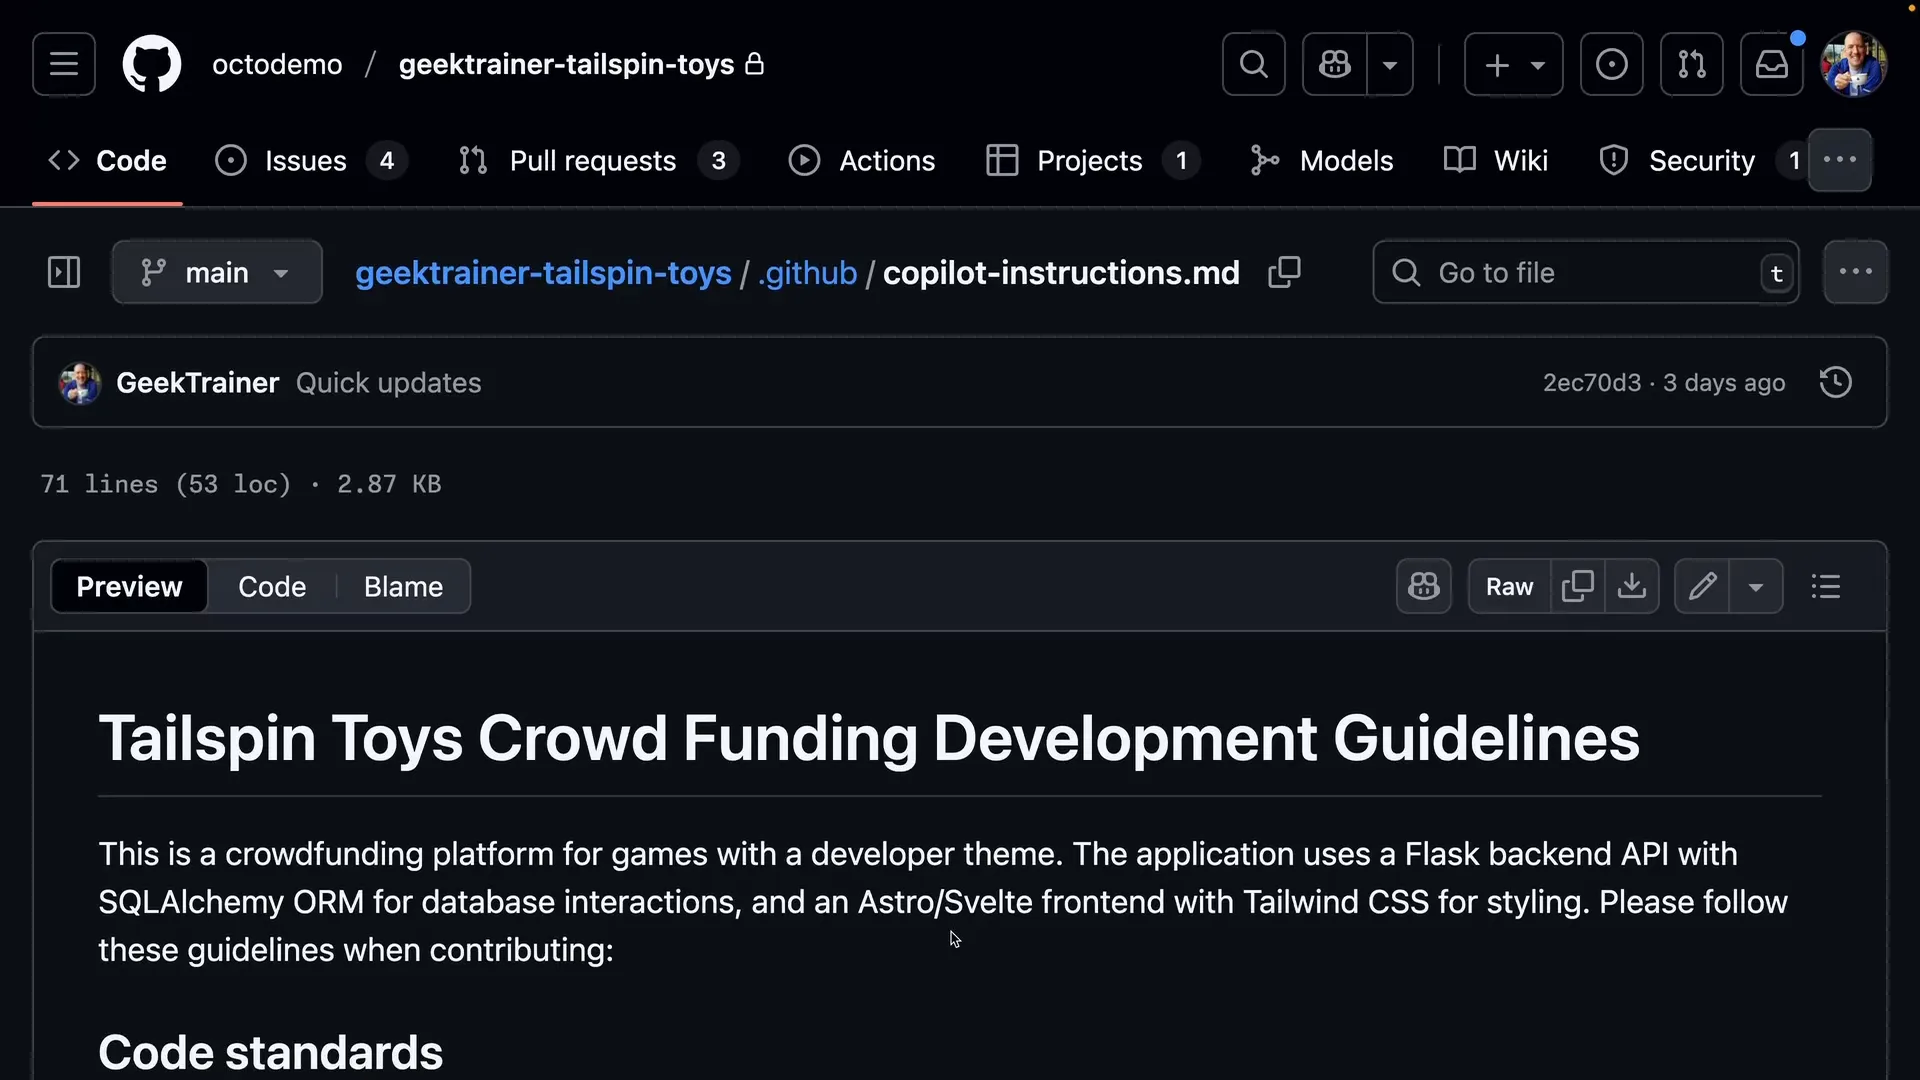Screen dimensions: 1920x1080
Task: Open the Actions tab
Action: pos(862,161)
